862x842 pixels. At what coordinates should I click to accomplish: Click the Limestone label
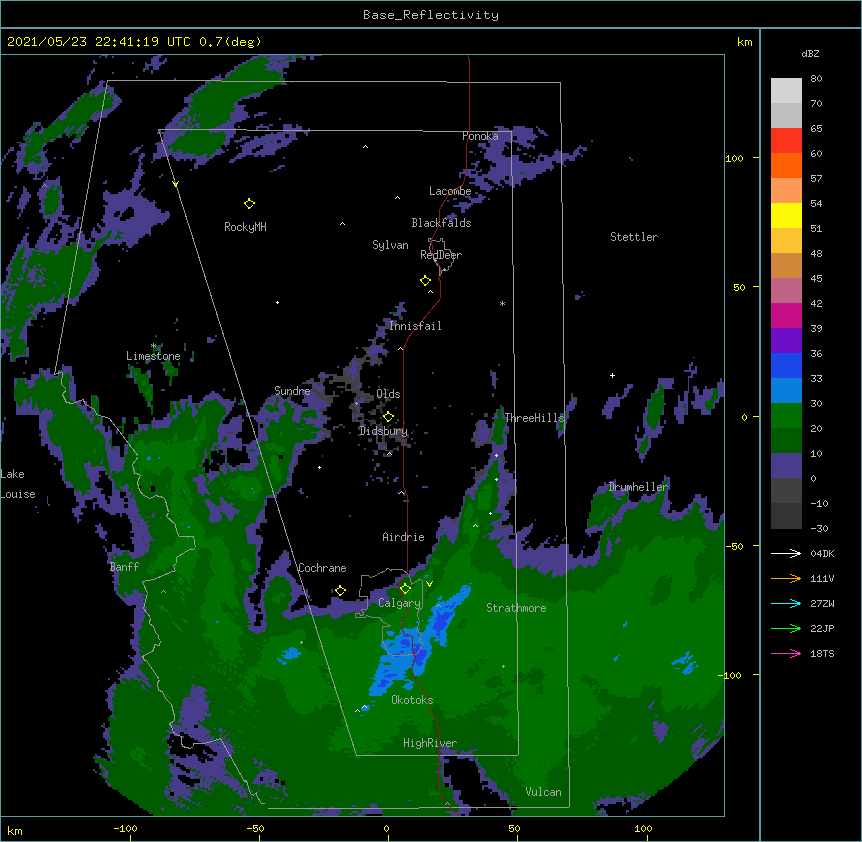(153, 356)
